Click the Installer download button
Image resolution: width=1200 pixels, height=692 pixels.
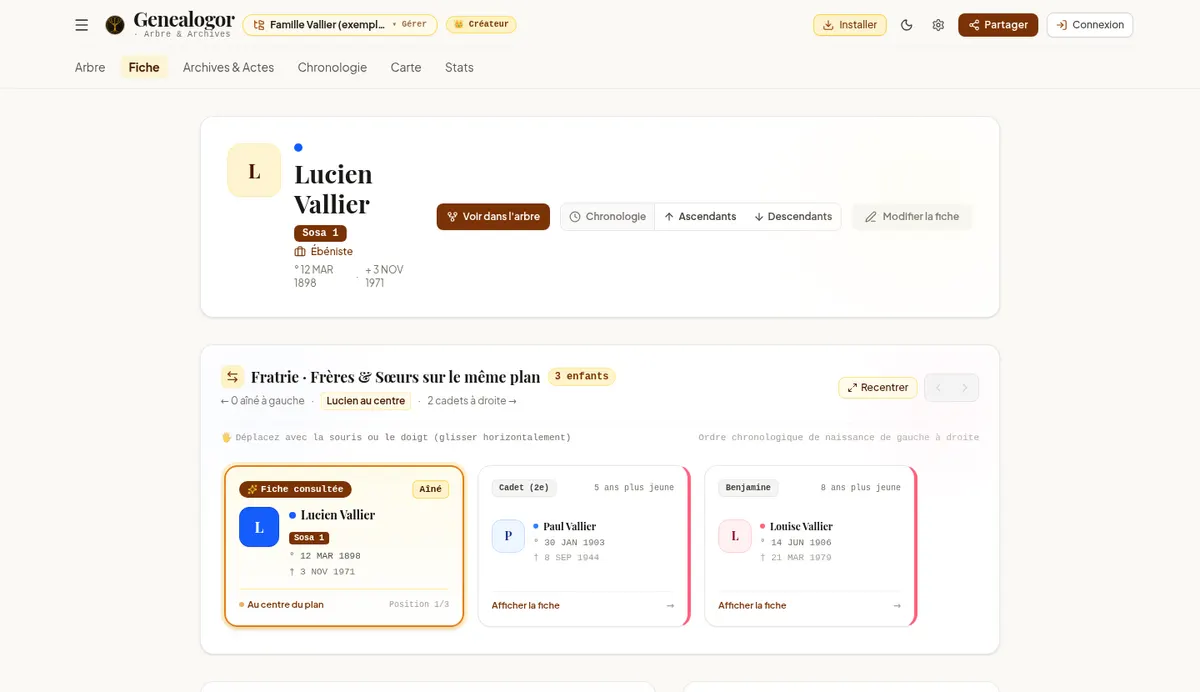850,25
